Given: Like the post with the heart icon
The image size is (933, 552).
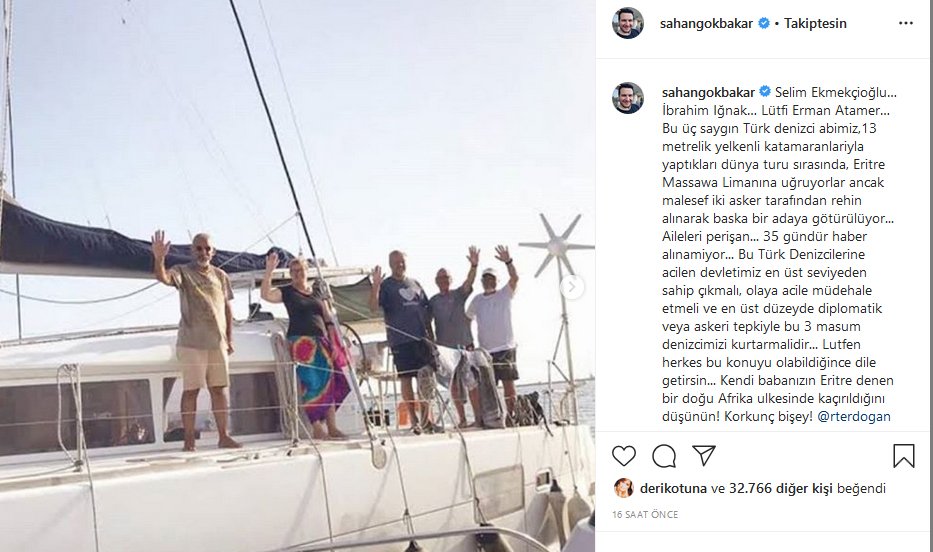Looking at the screenshot, I should pyautogui.click(x=624, y=456).
